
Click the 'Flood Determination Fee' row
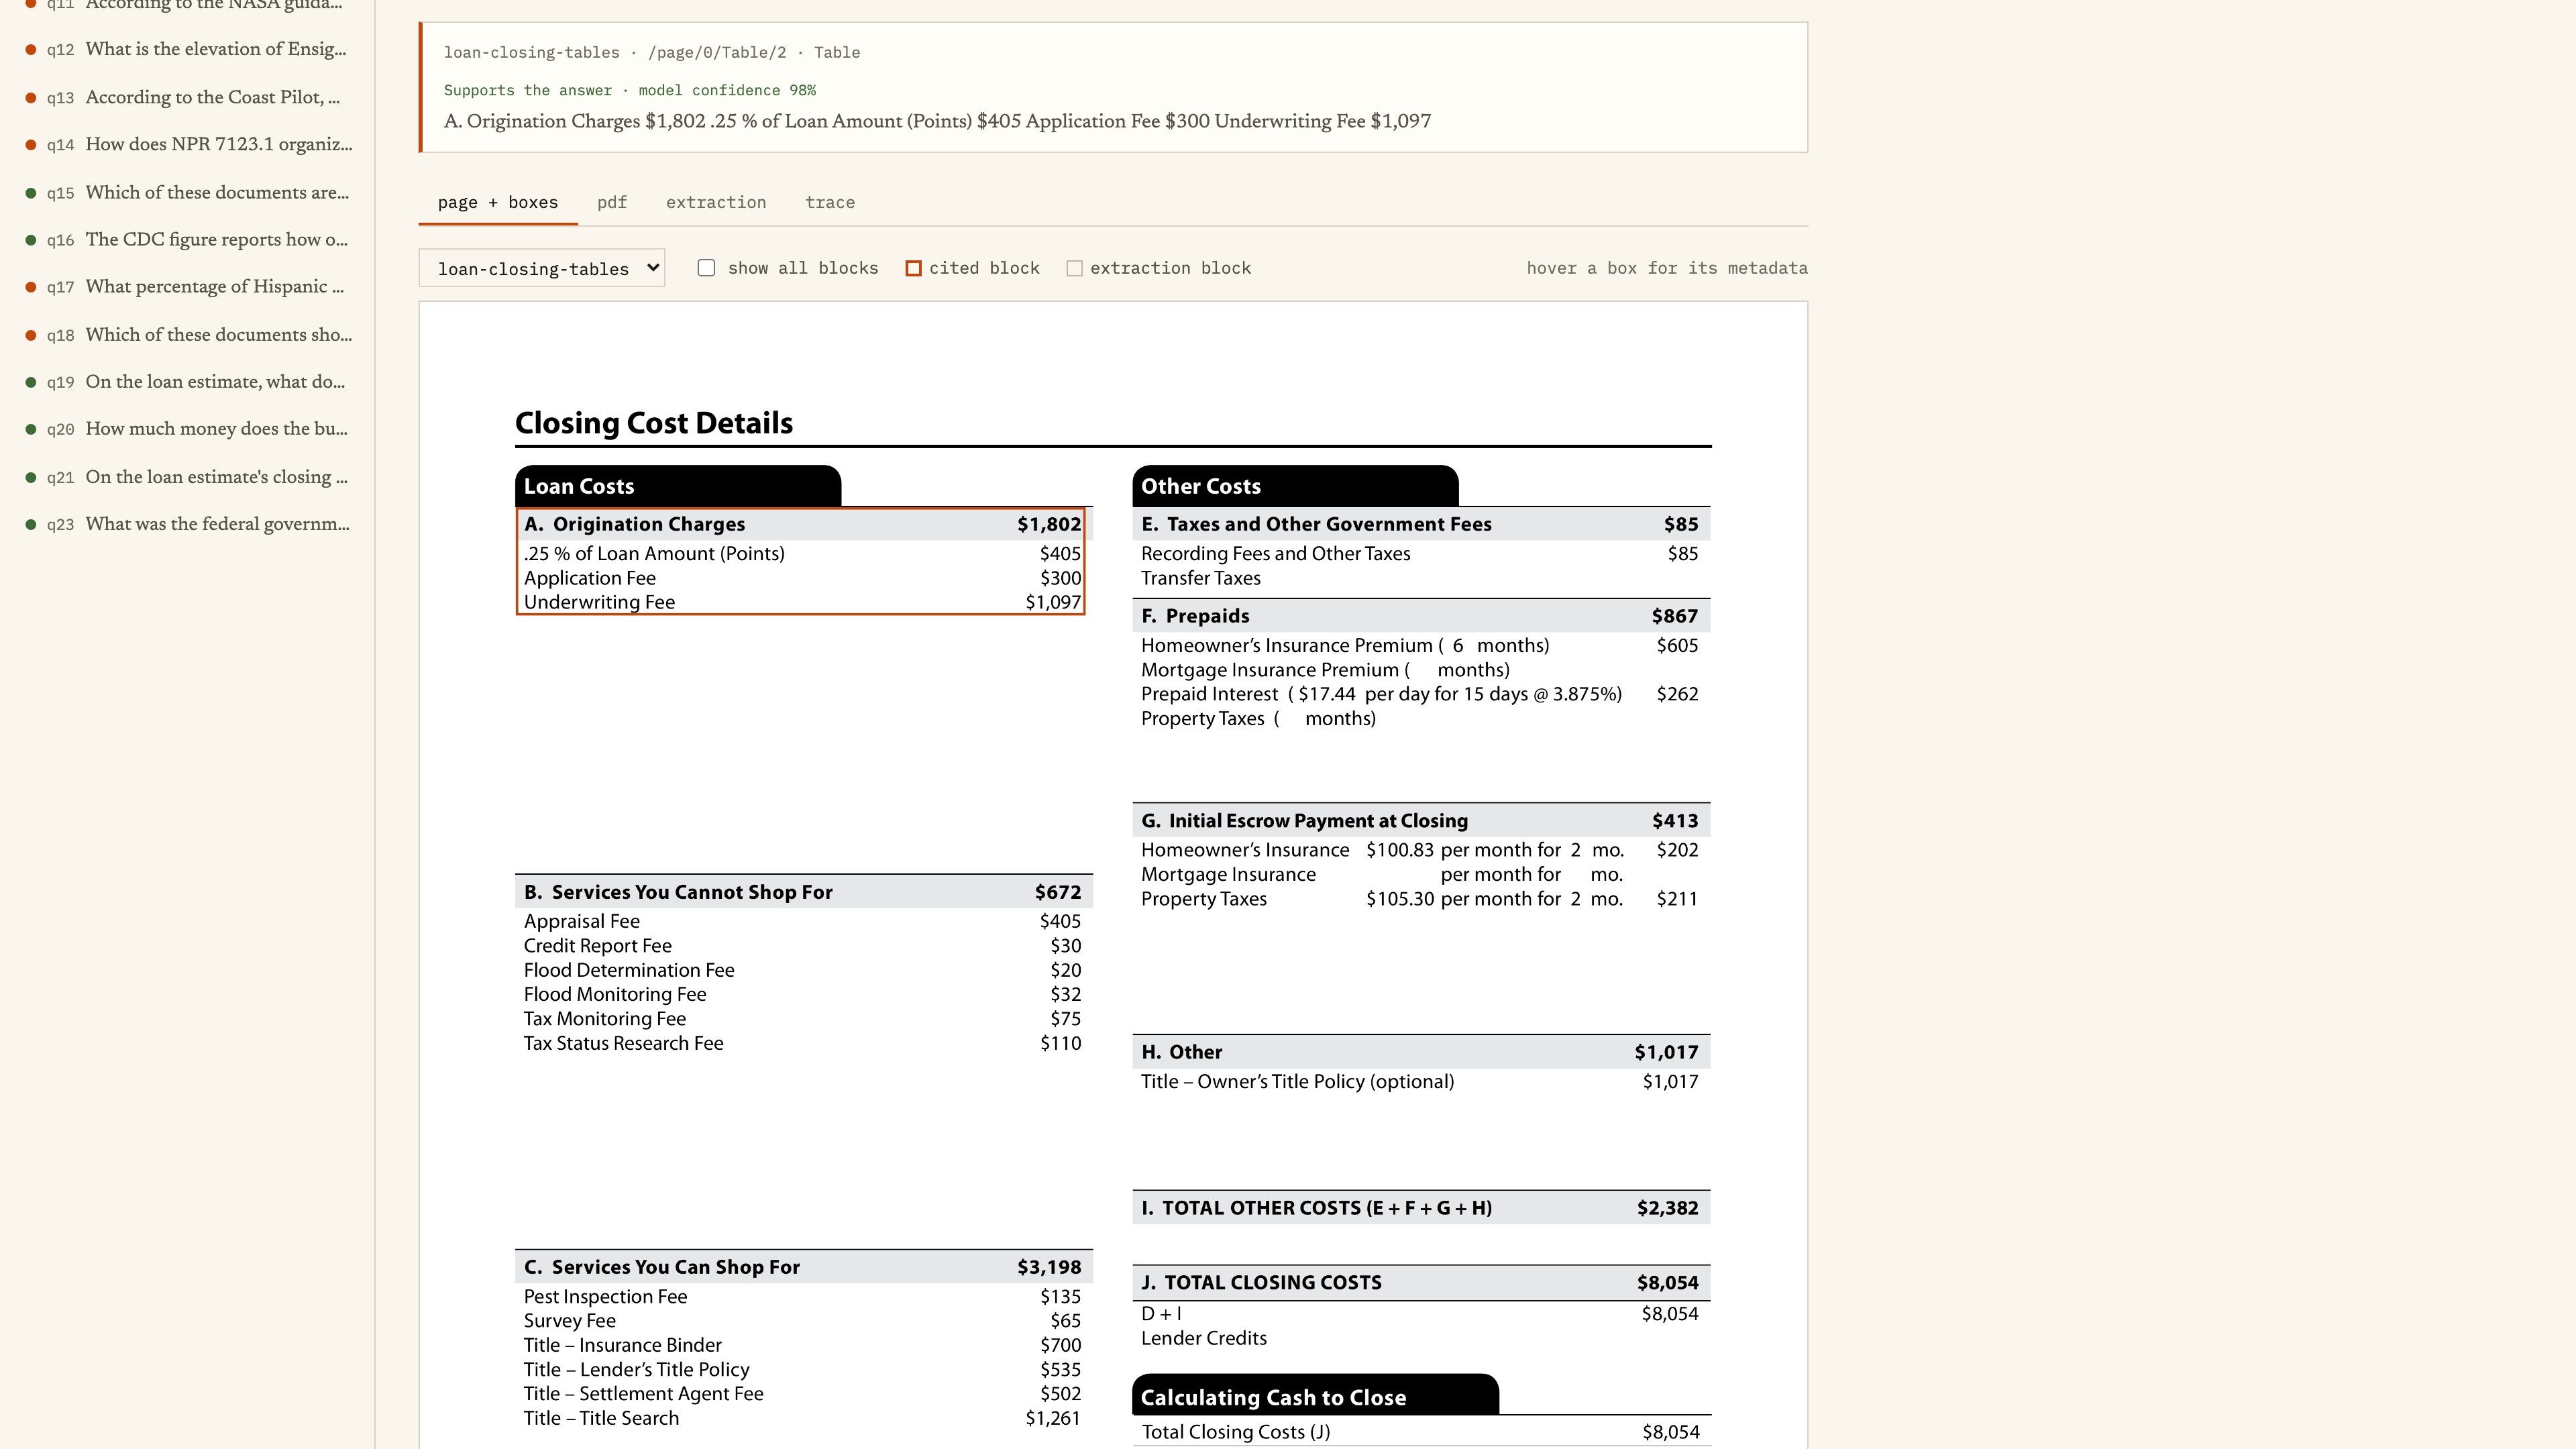803,970
